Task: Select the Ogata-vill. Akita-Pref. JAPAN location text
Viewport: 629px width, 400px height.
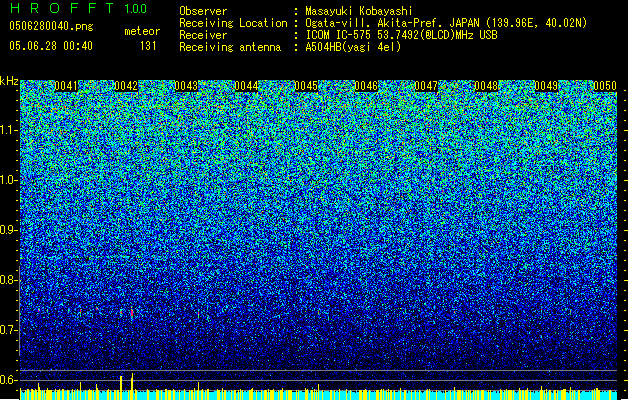Action: (x=446, y=23)
